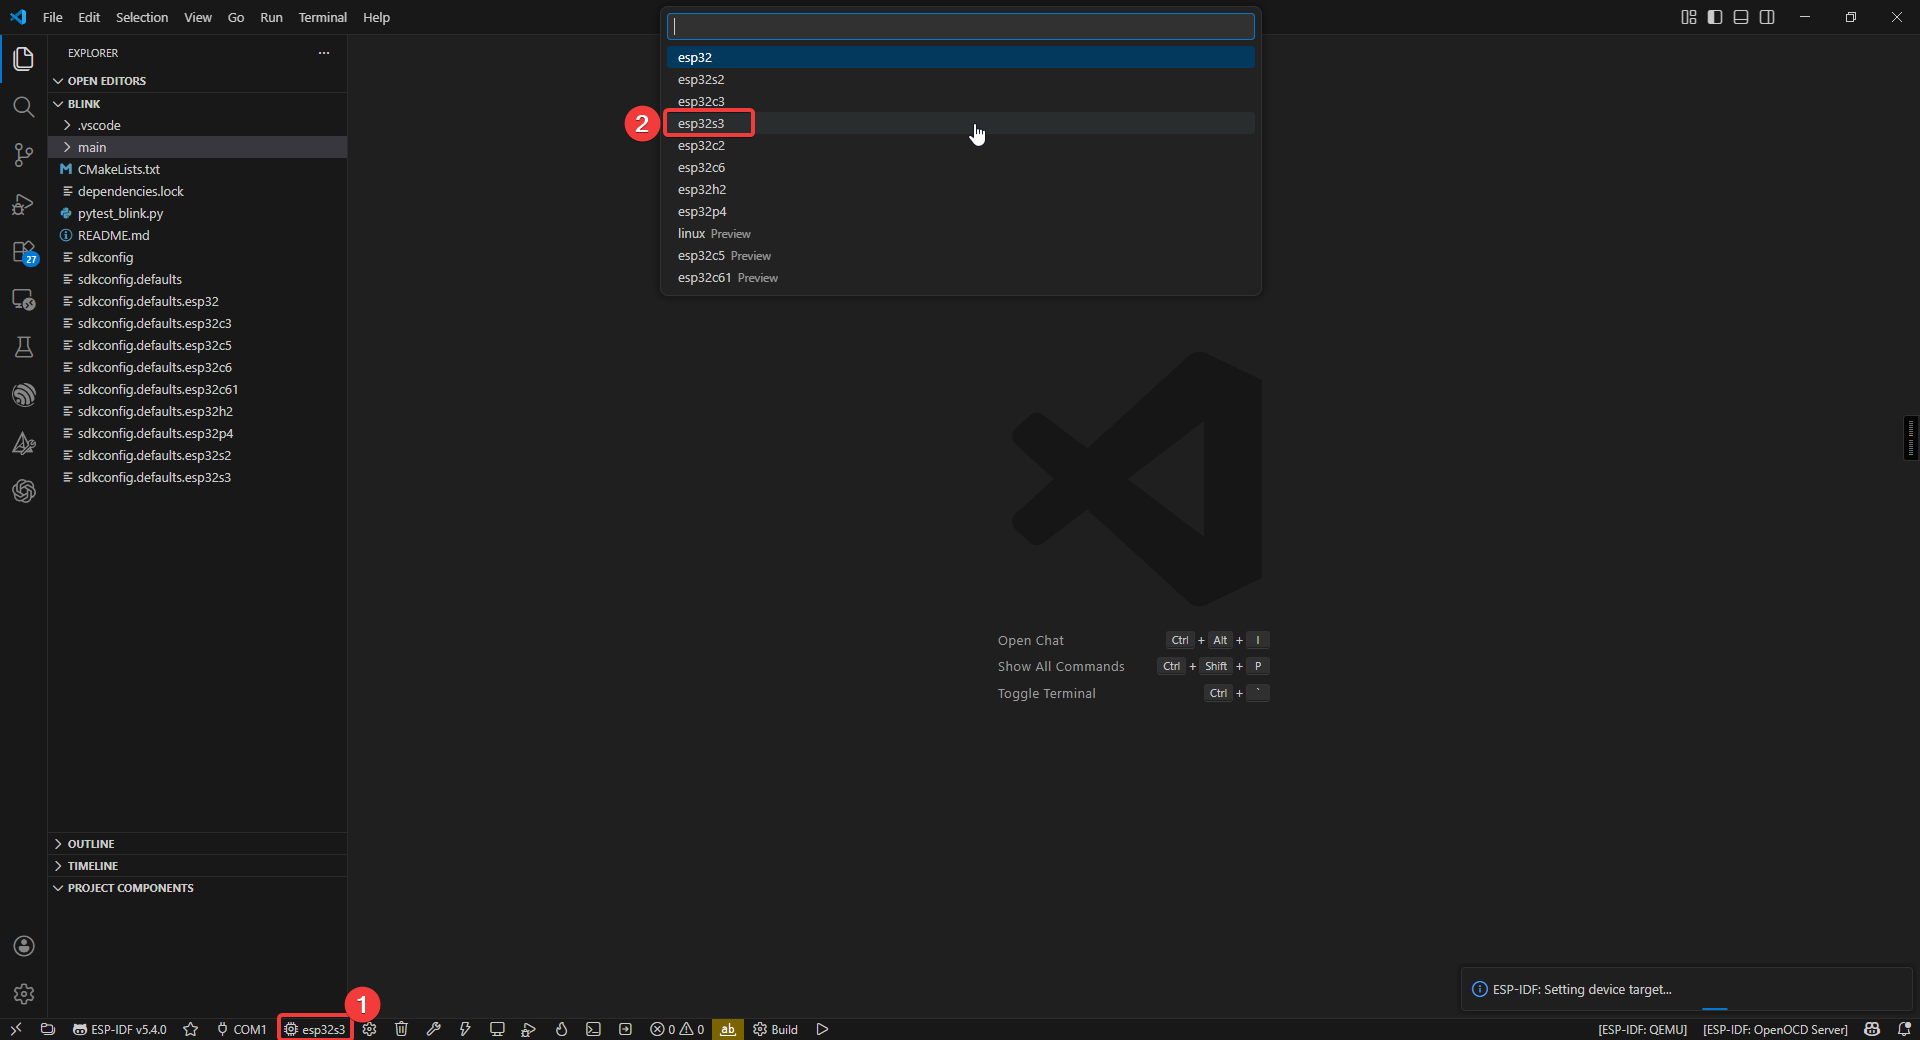Pick the esp32p4 target option
This screenshot has height=1040, width=1920.
click(961, 211)
